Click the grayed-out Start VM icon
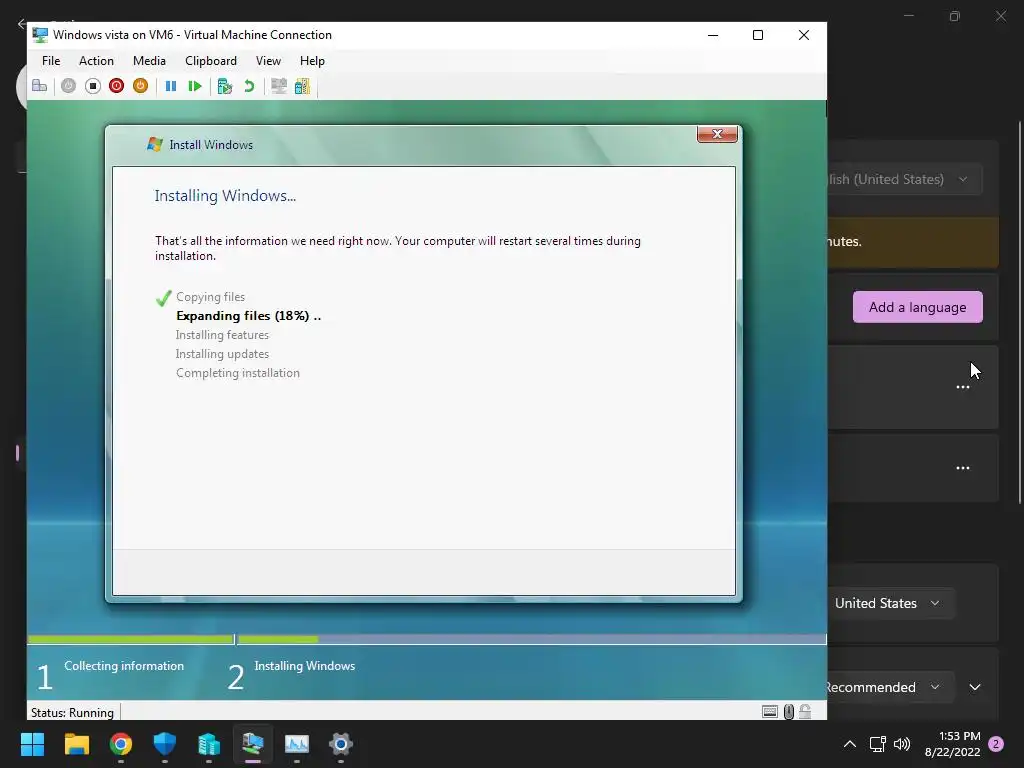Image resolution: width=1024 pixels, height=768 pixels. point(69,86)
